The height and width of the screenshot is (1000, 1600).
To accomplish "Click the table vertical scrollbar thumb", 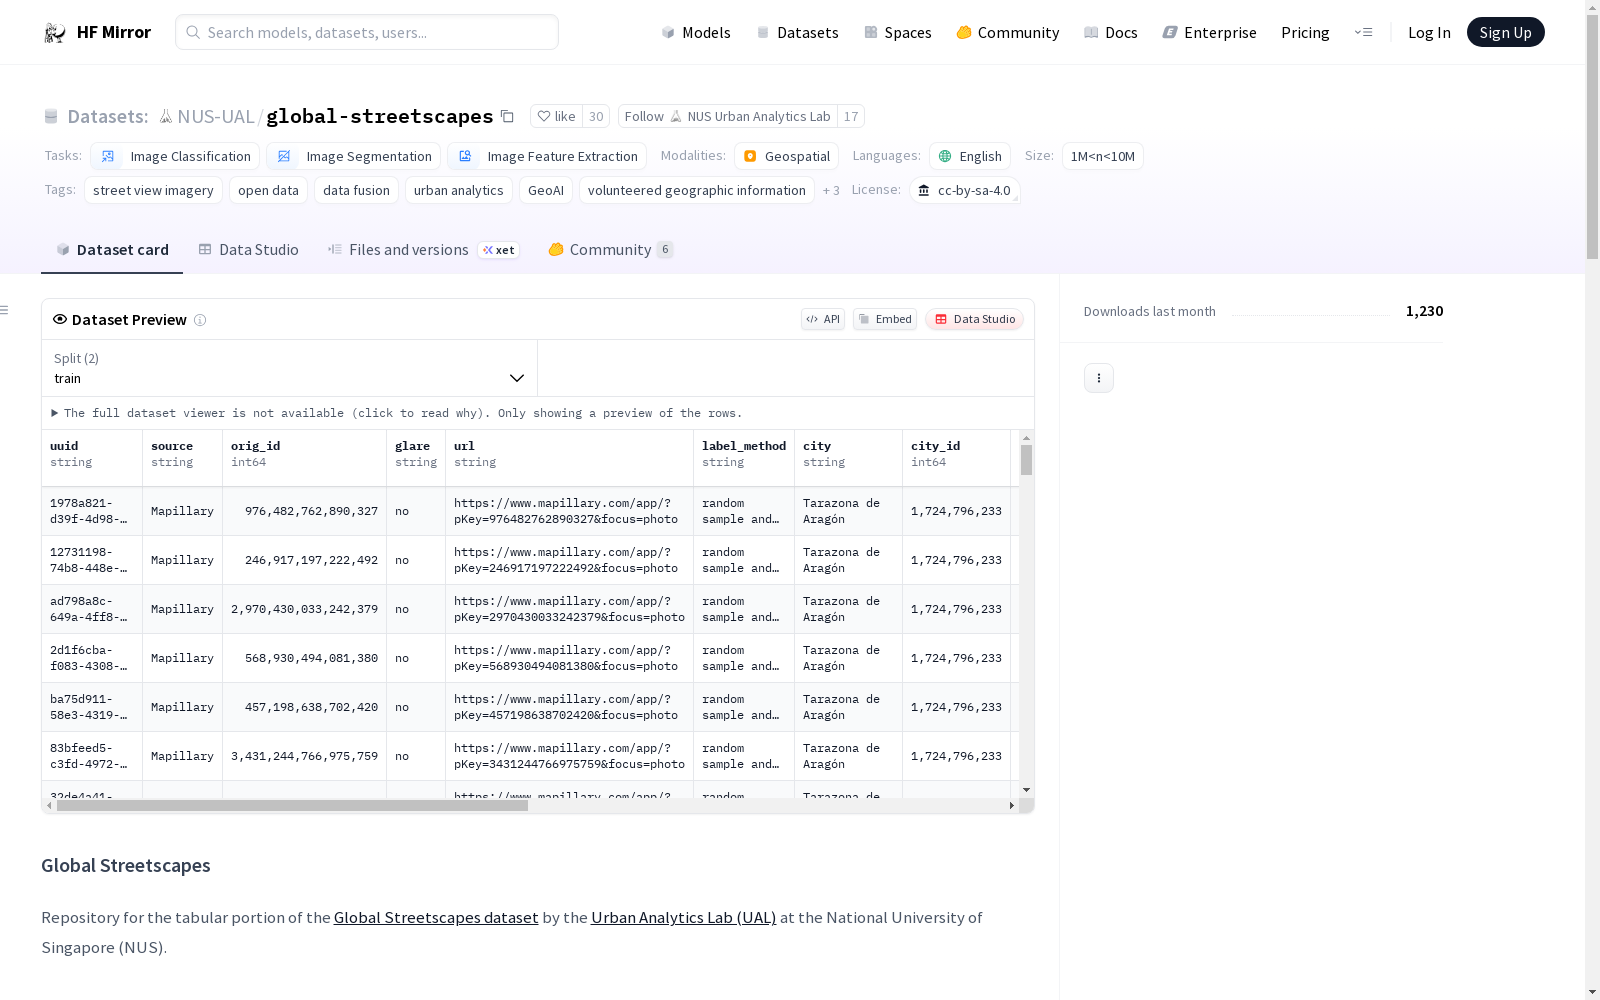I will pos(1026,460).
